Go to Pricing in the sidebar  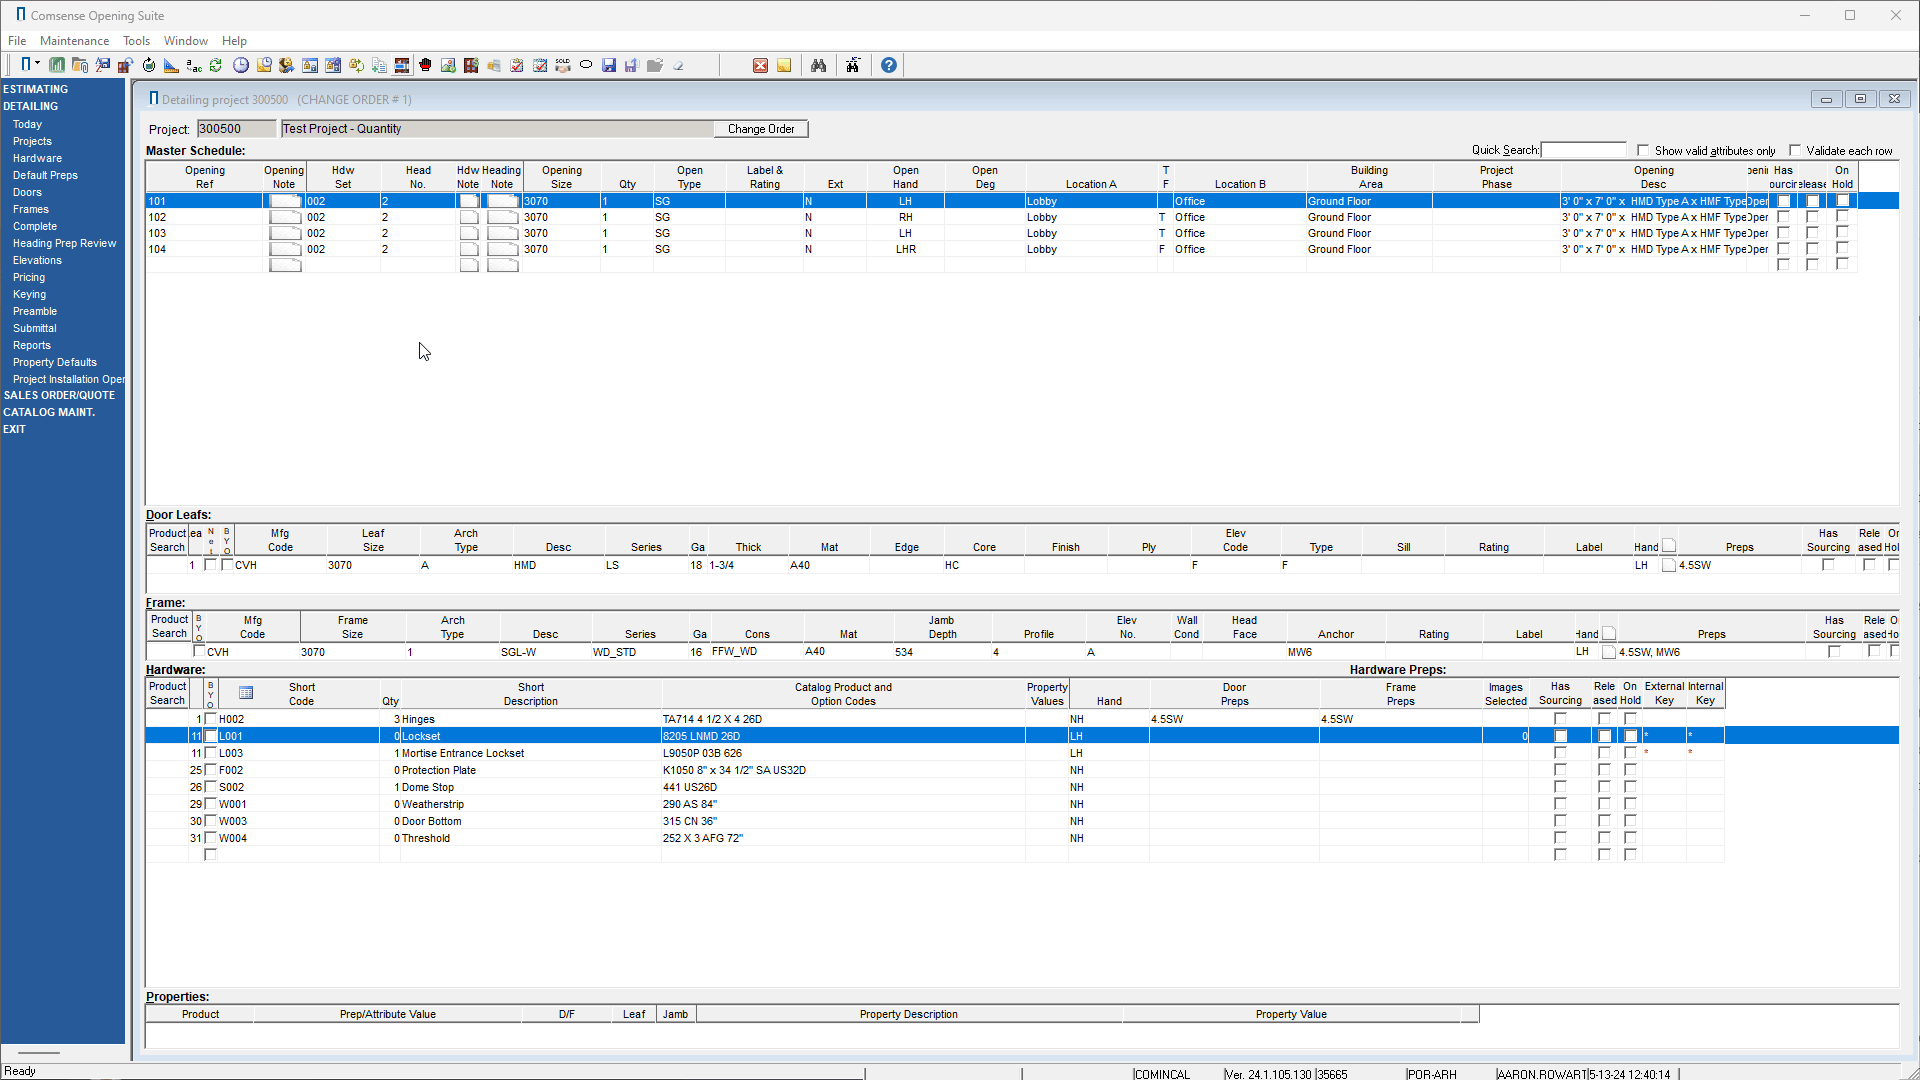[29, 277]
